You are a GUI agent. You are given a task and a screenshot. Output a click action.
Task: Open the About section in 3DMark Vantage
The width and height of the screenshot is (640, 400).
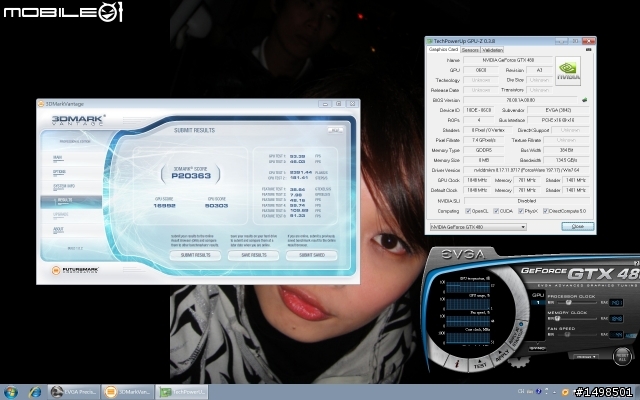(x=58, y=230)
